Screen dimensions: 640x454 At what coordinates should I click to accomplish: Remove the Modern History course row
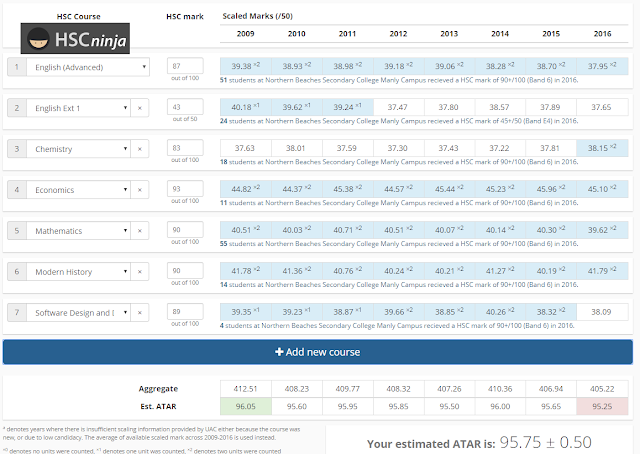tap(140, 272)
